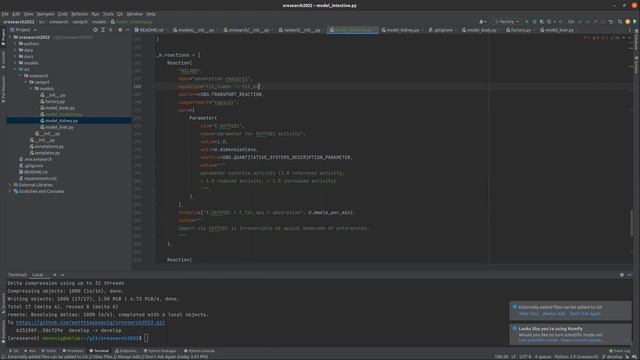The height and width of the screenshot is (360, 640).
Task: Open the Git menu
Action: 120,14
